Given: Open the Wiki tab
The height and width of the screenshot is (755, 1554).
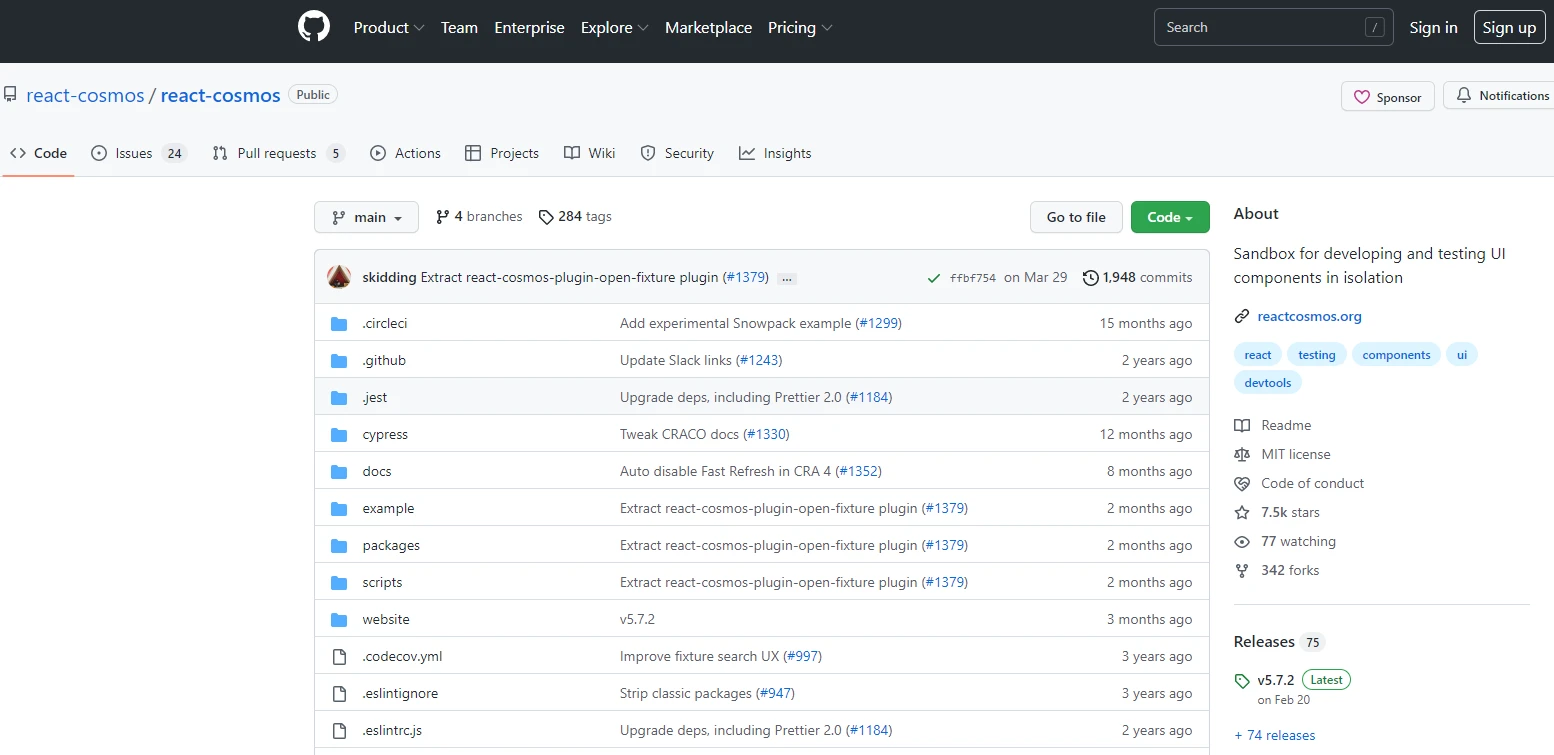Looking at the screenshot, I should point(589,153).
